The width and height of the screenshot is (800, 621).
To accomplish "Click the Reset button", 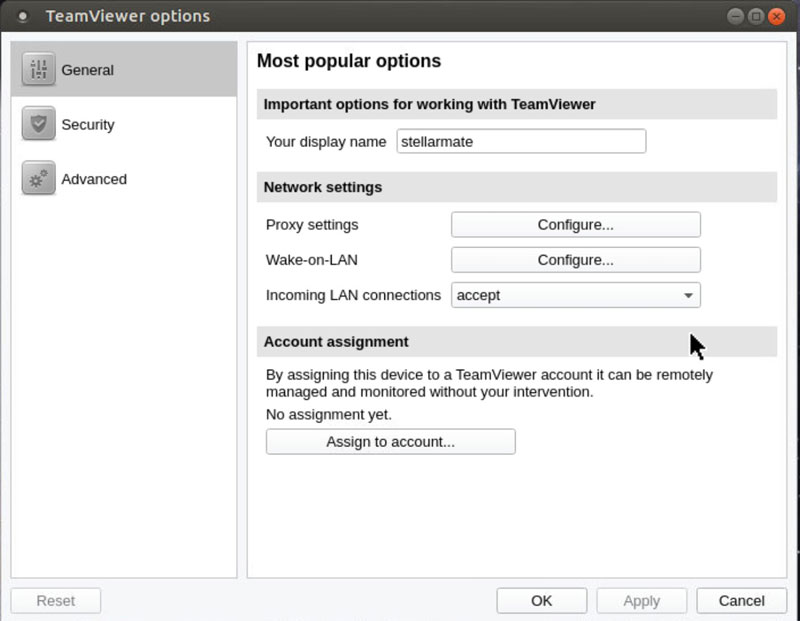I will [56, 601].
